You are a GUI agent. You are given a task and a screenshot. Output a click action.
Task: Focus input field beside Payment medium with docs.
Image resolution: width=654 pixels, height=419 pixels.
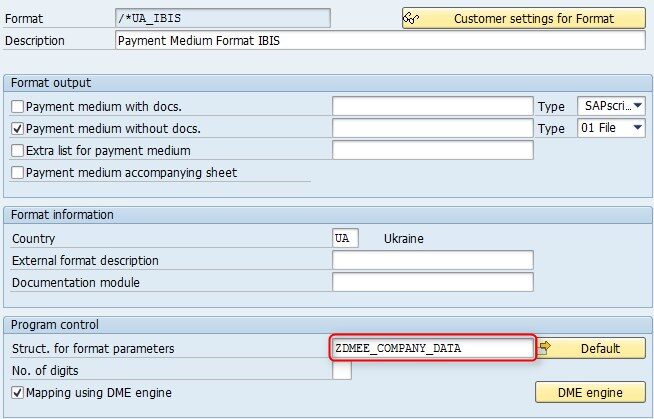pyautogui.click(x=432, y=106)
